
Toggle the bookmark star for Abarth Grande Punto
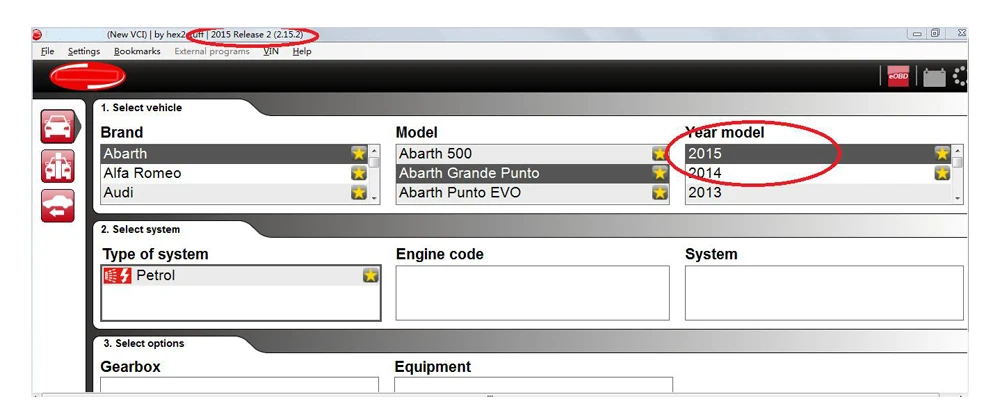pyautogui.click(x=659, y=173)
